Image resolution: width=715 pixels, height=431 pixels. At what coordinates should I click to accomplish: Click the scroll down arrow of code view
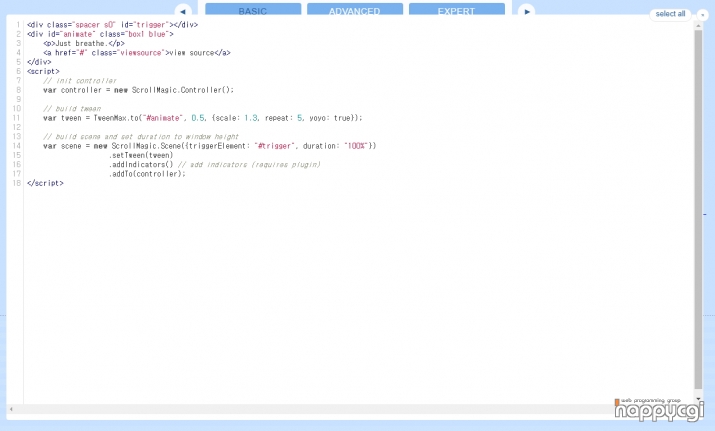[698, 399]
